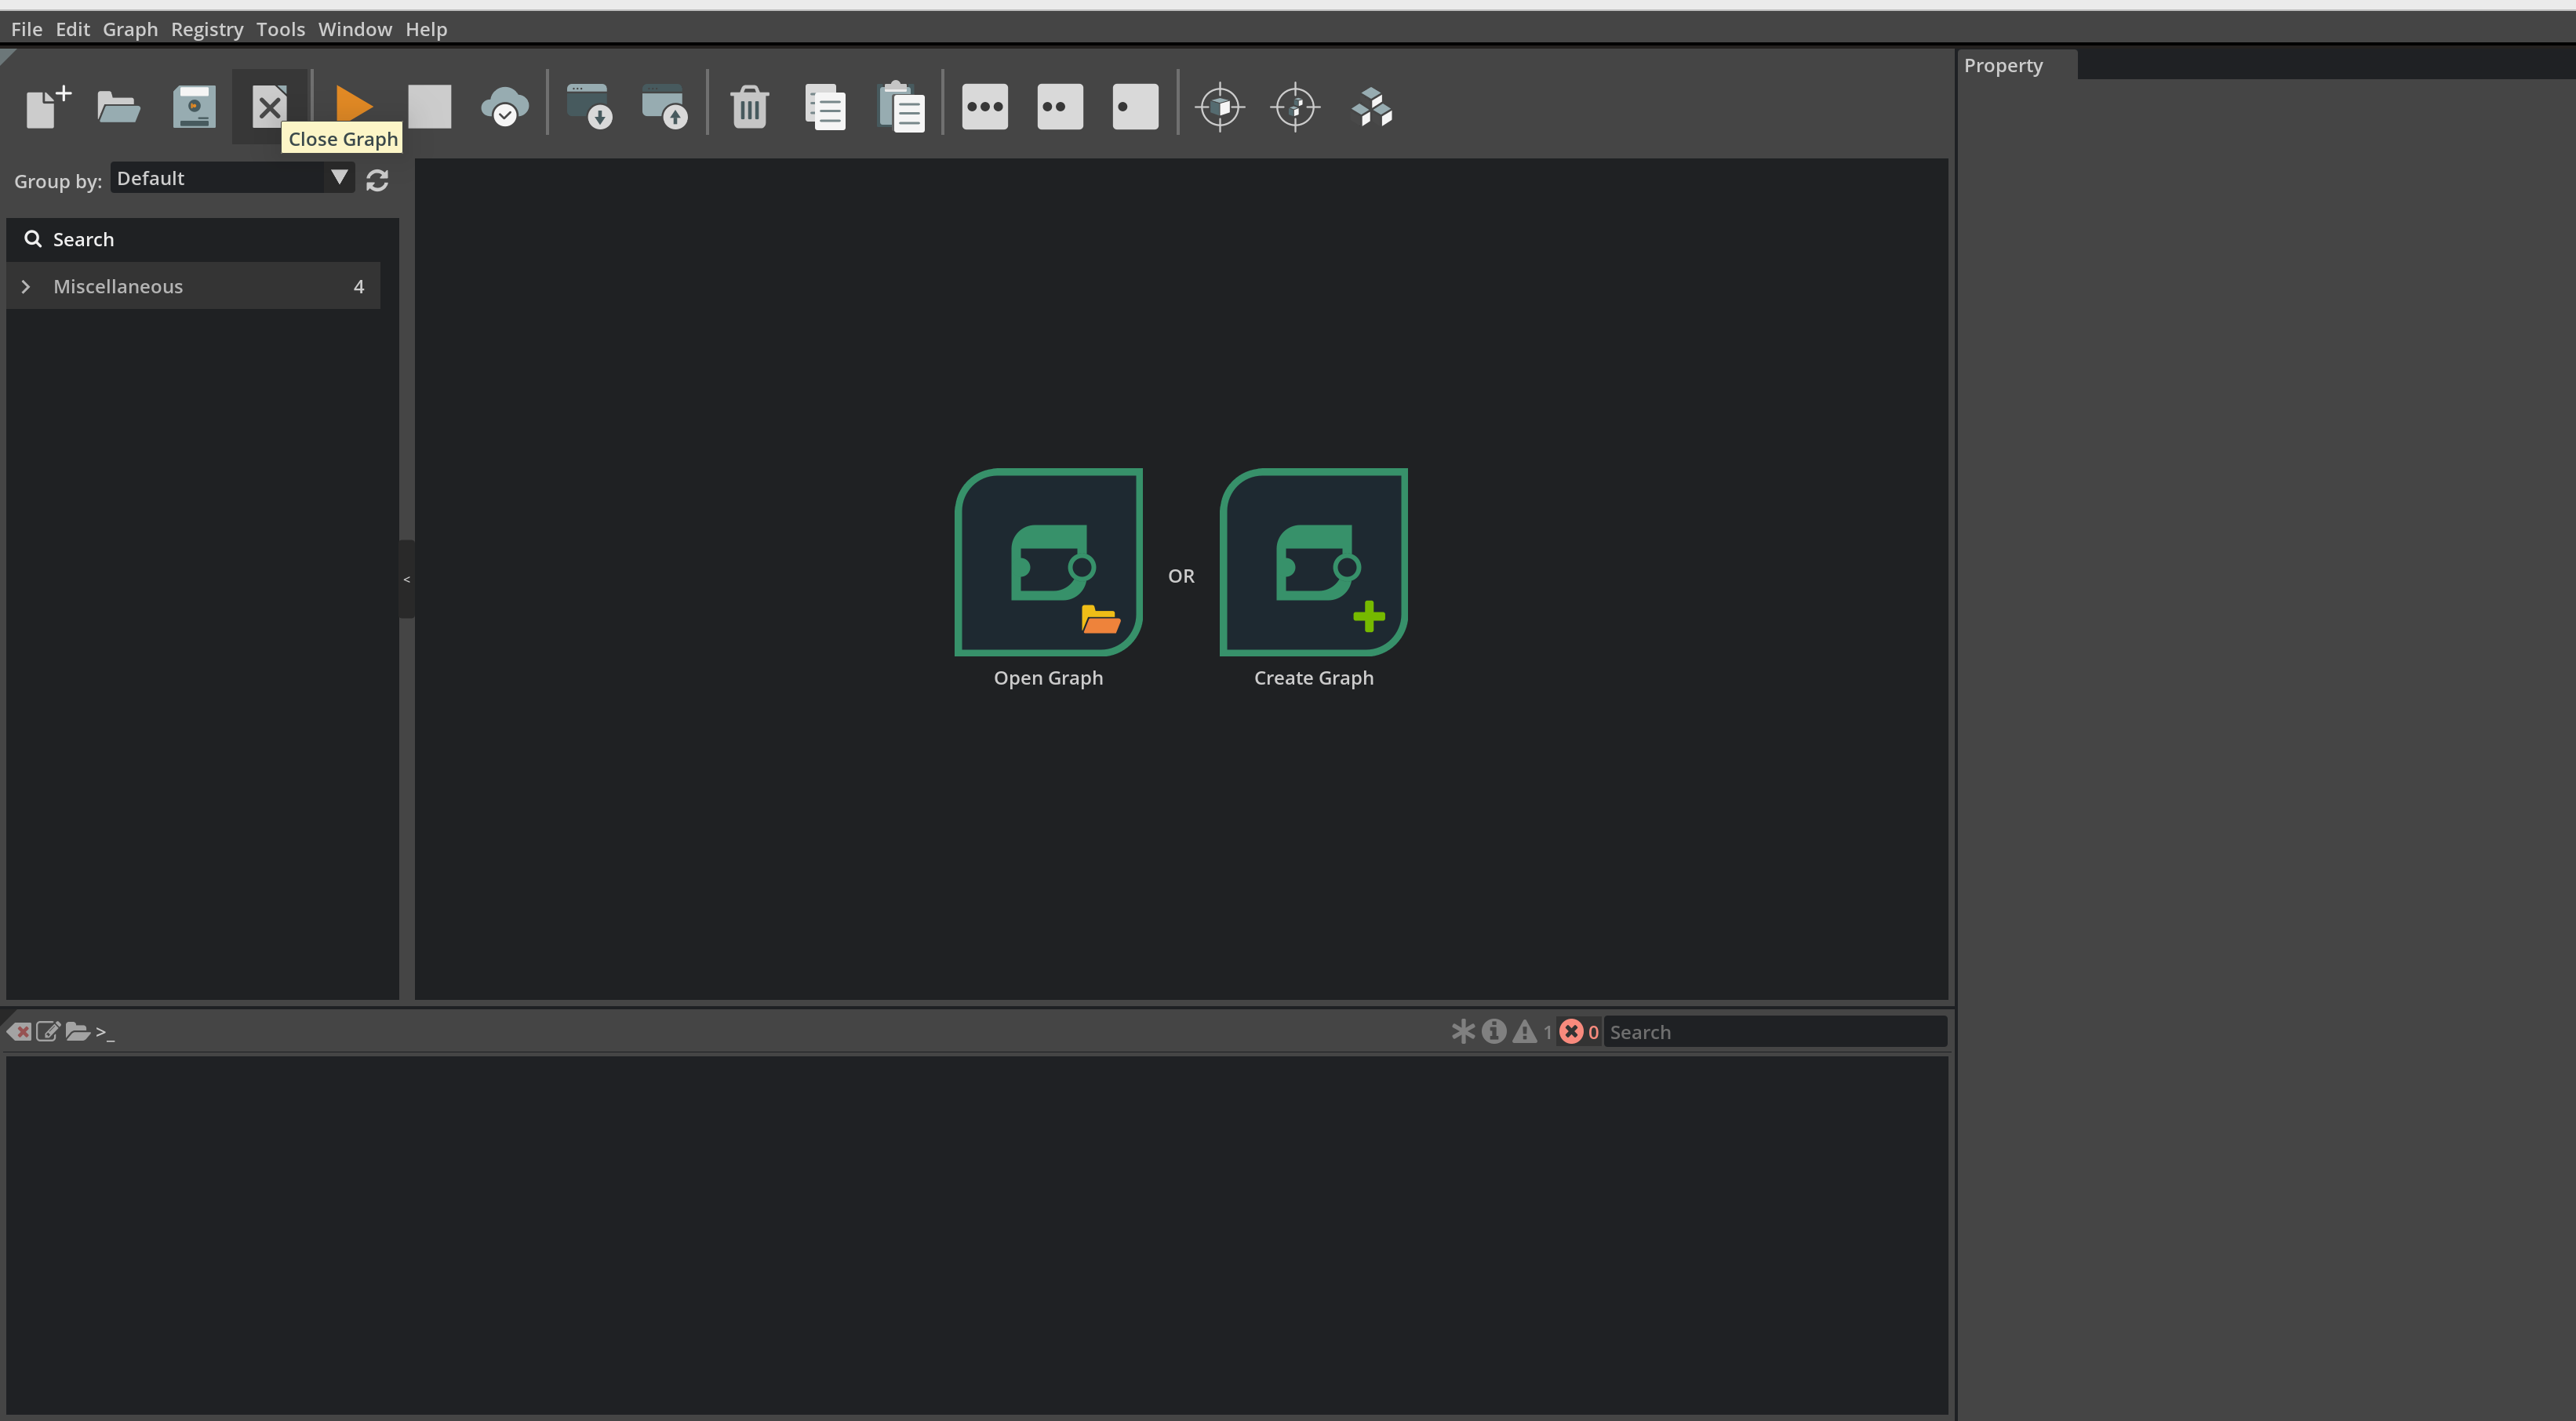
Task: Click the large Open Graph tile
Action: (1048, 562)
